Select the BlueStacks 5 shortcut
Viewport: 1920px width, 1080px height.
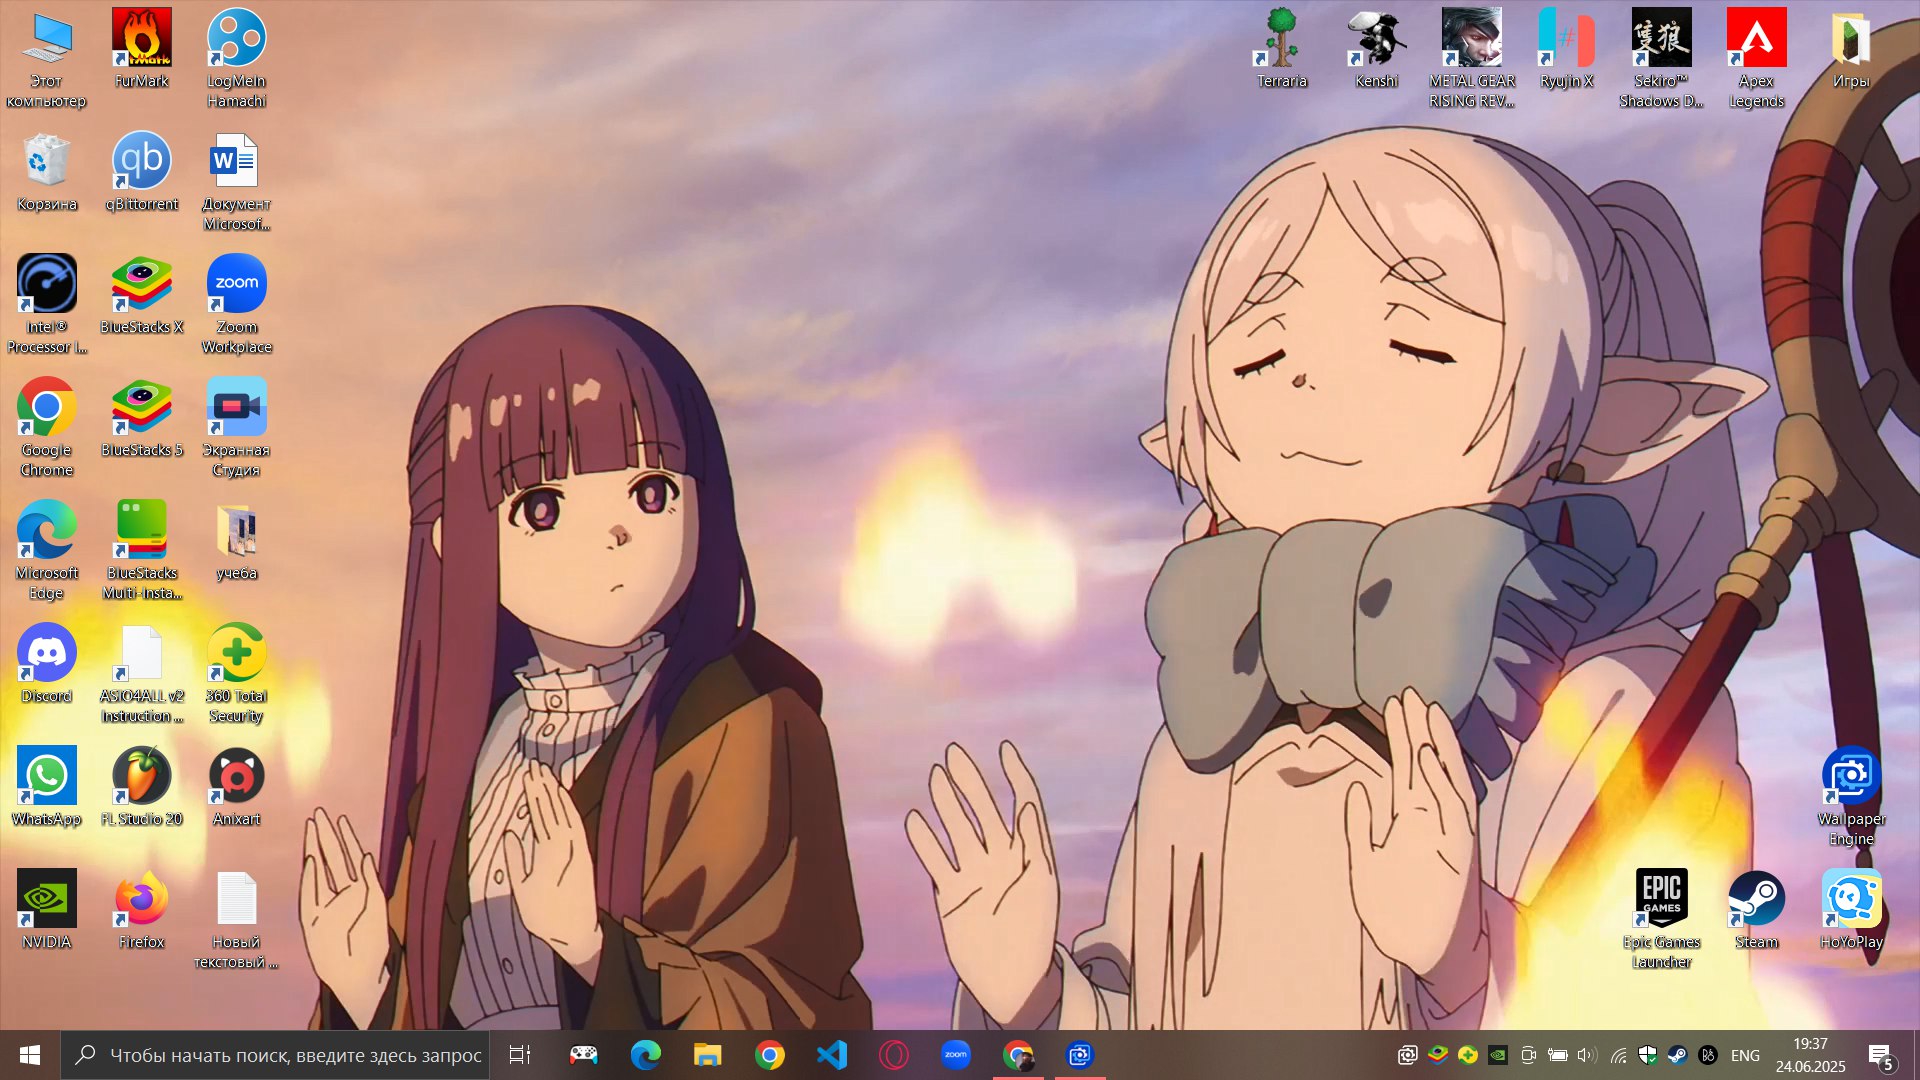coord(141,419)
